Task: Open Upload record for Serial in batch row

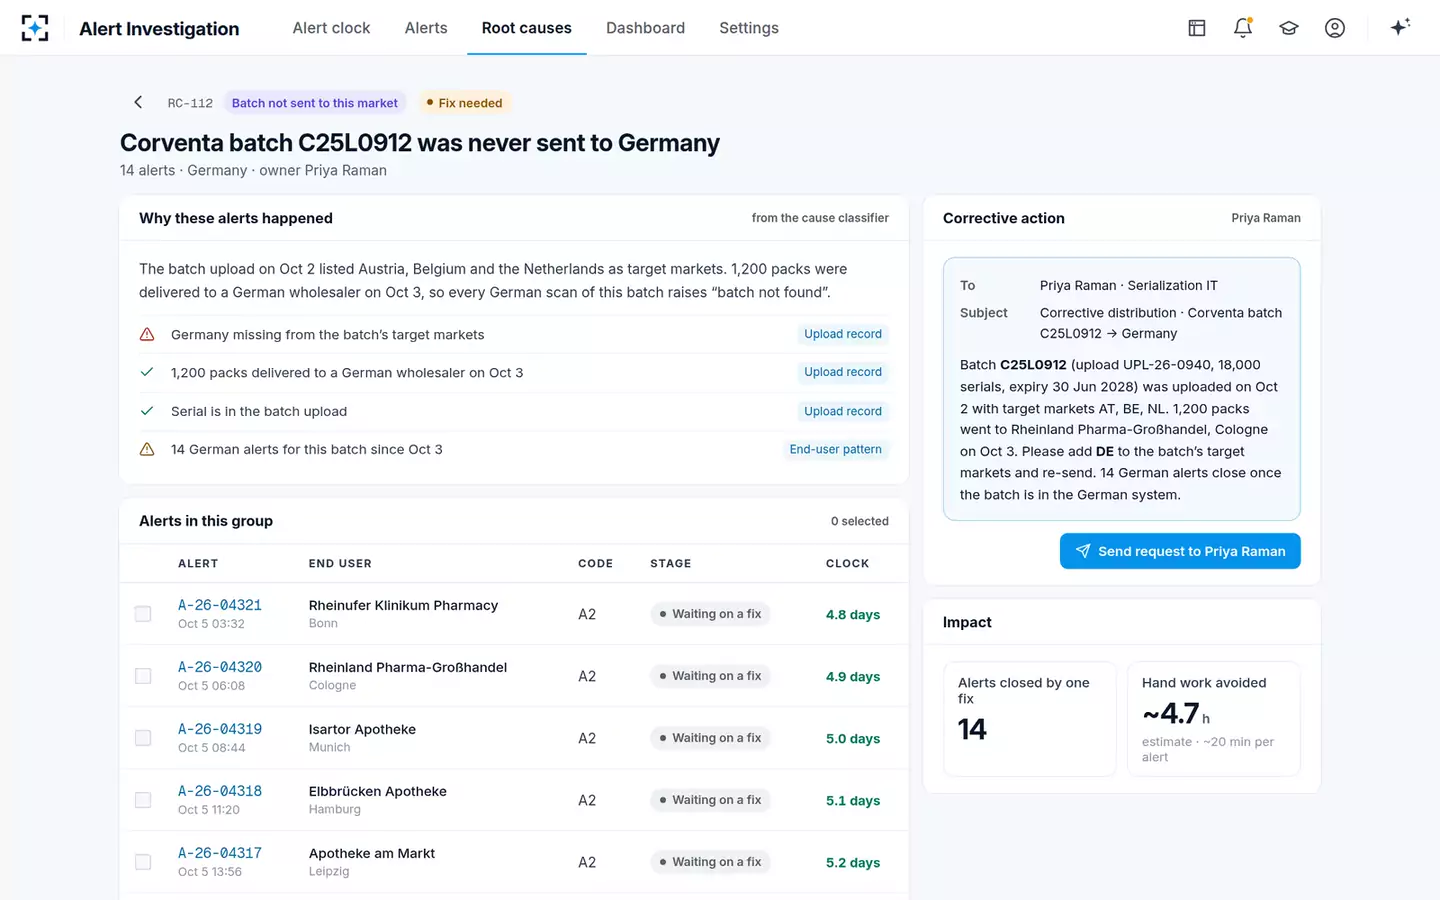Action: click(x=843, y=411)
